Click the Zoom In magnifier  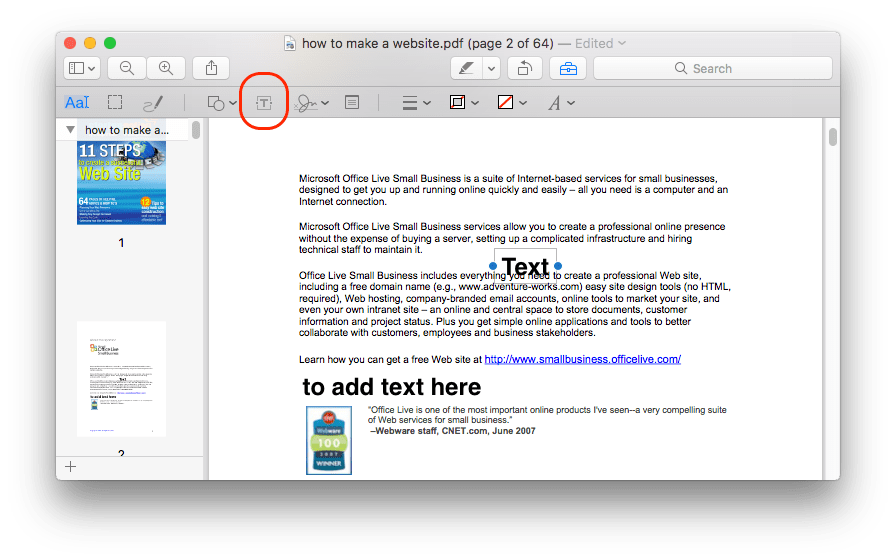pyautogui.click(x=166, y=69)
